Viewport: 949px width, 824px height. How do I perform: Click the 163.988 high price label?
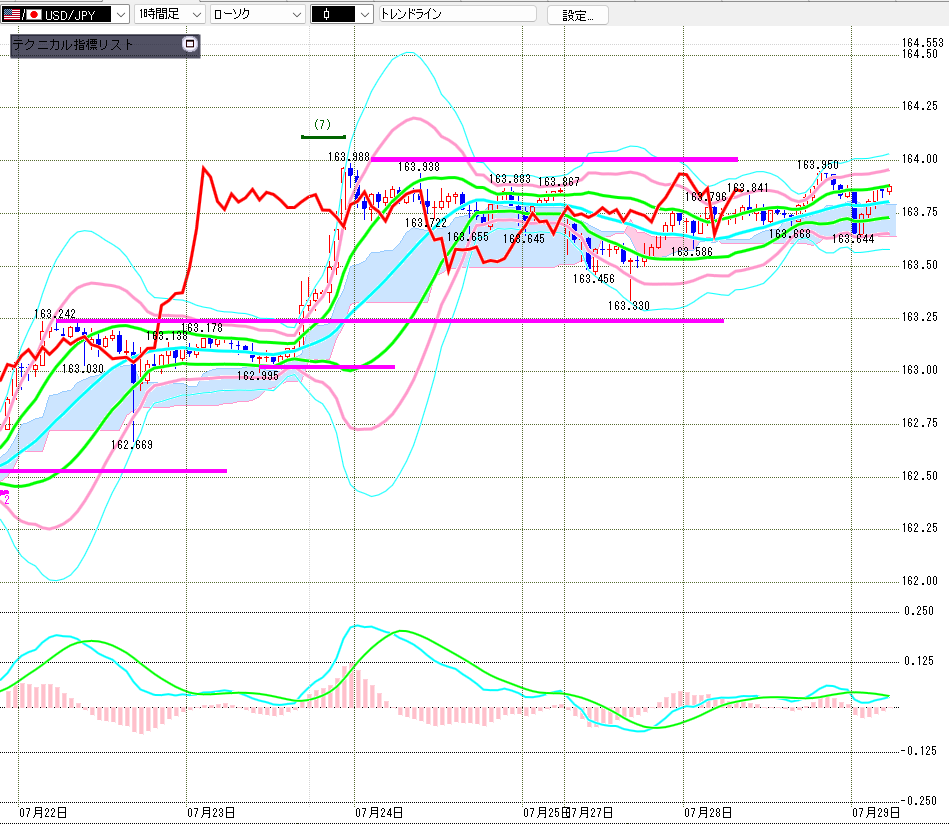tap(349, 157)
